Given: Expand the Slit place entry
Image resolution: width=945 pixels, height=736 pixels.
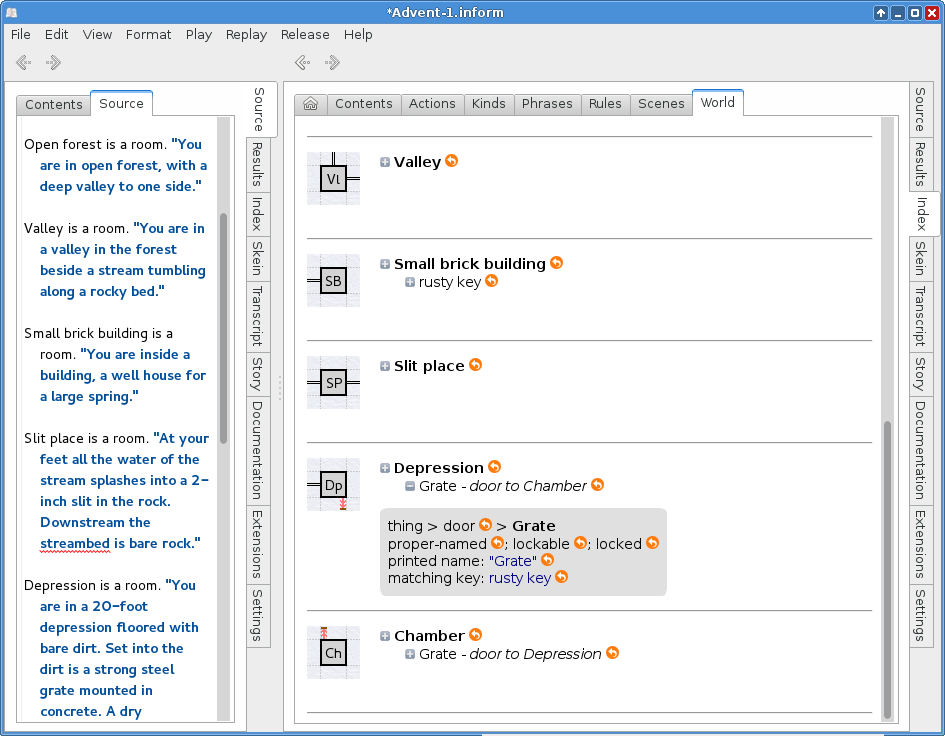Looking at the screenshot, I should pos(385,366).
